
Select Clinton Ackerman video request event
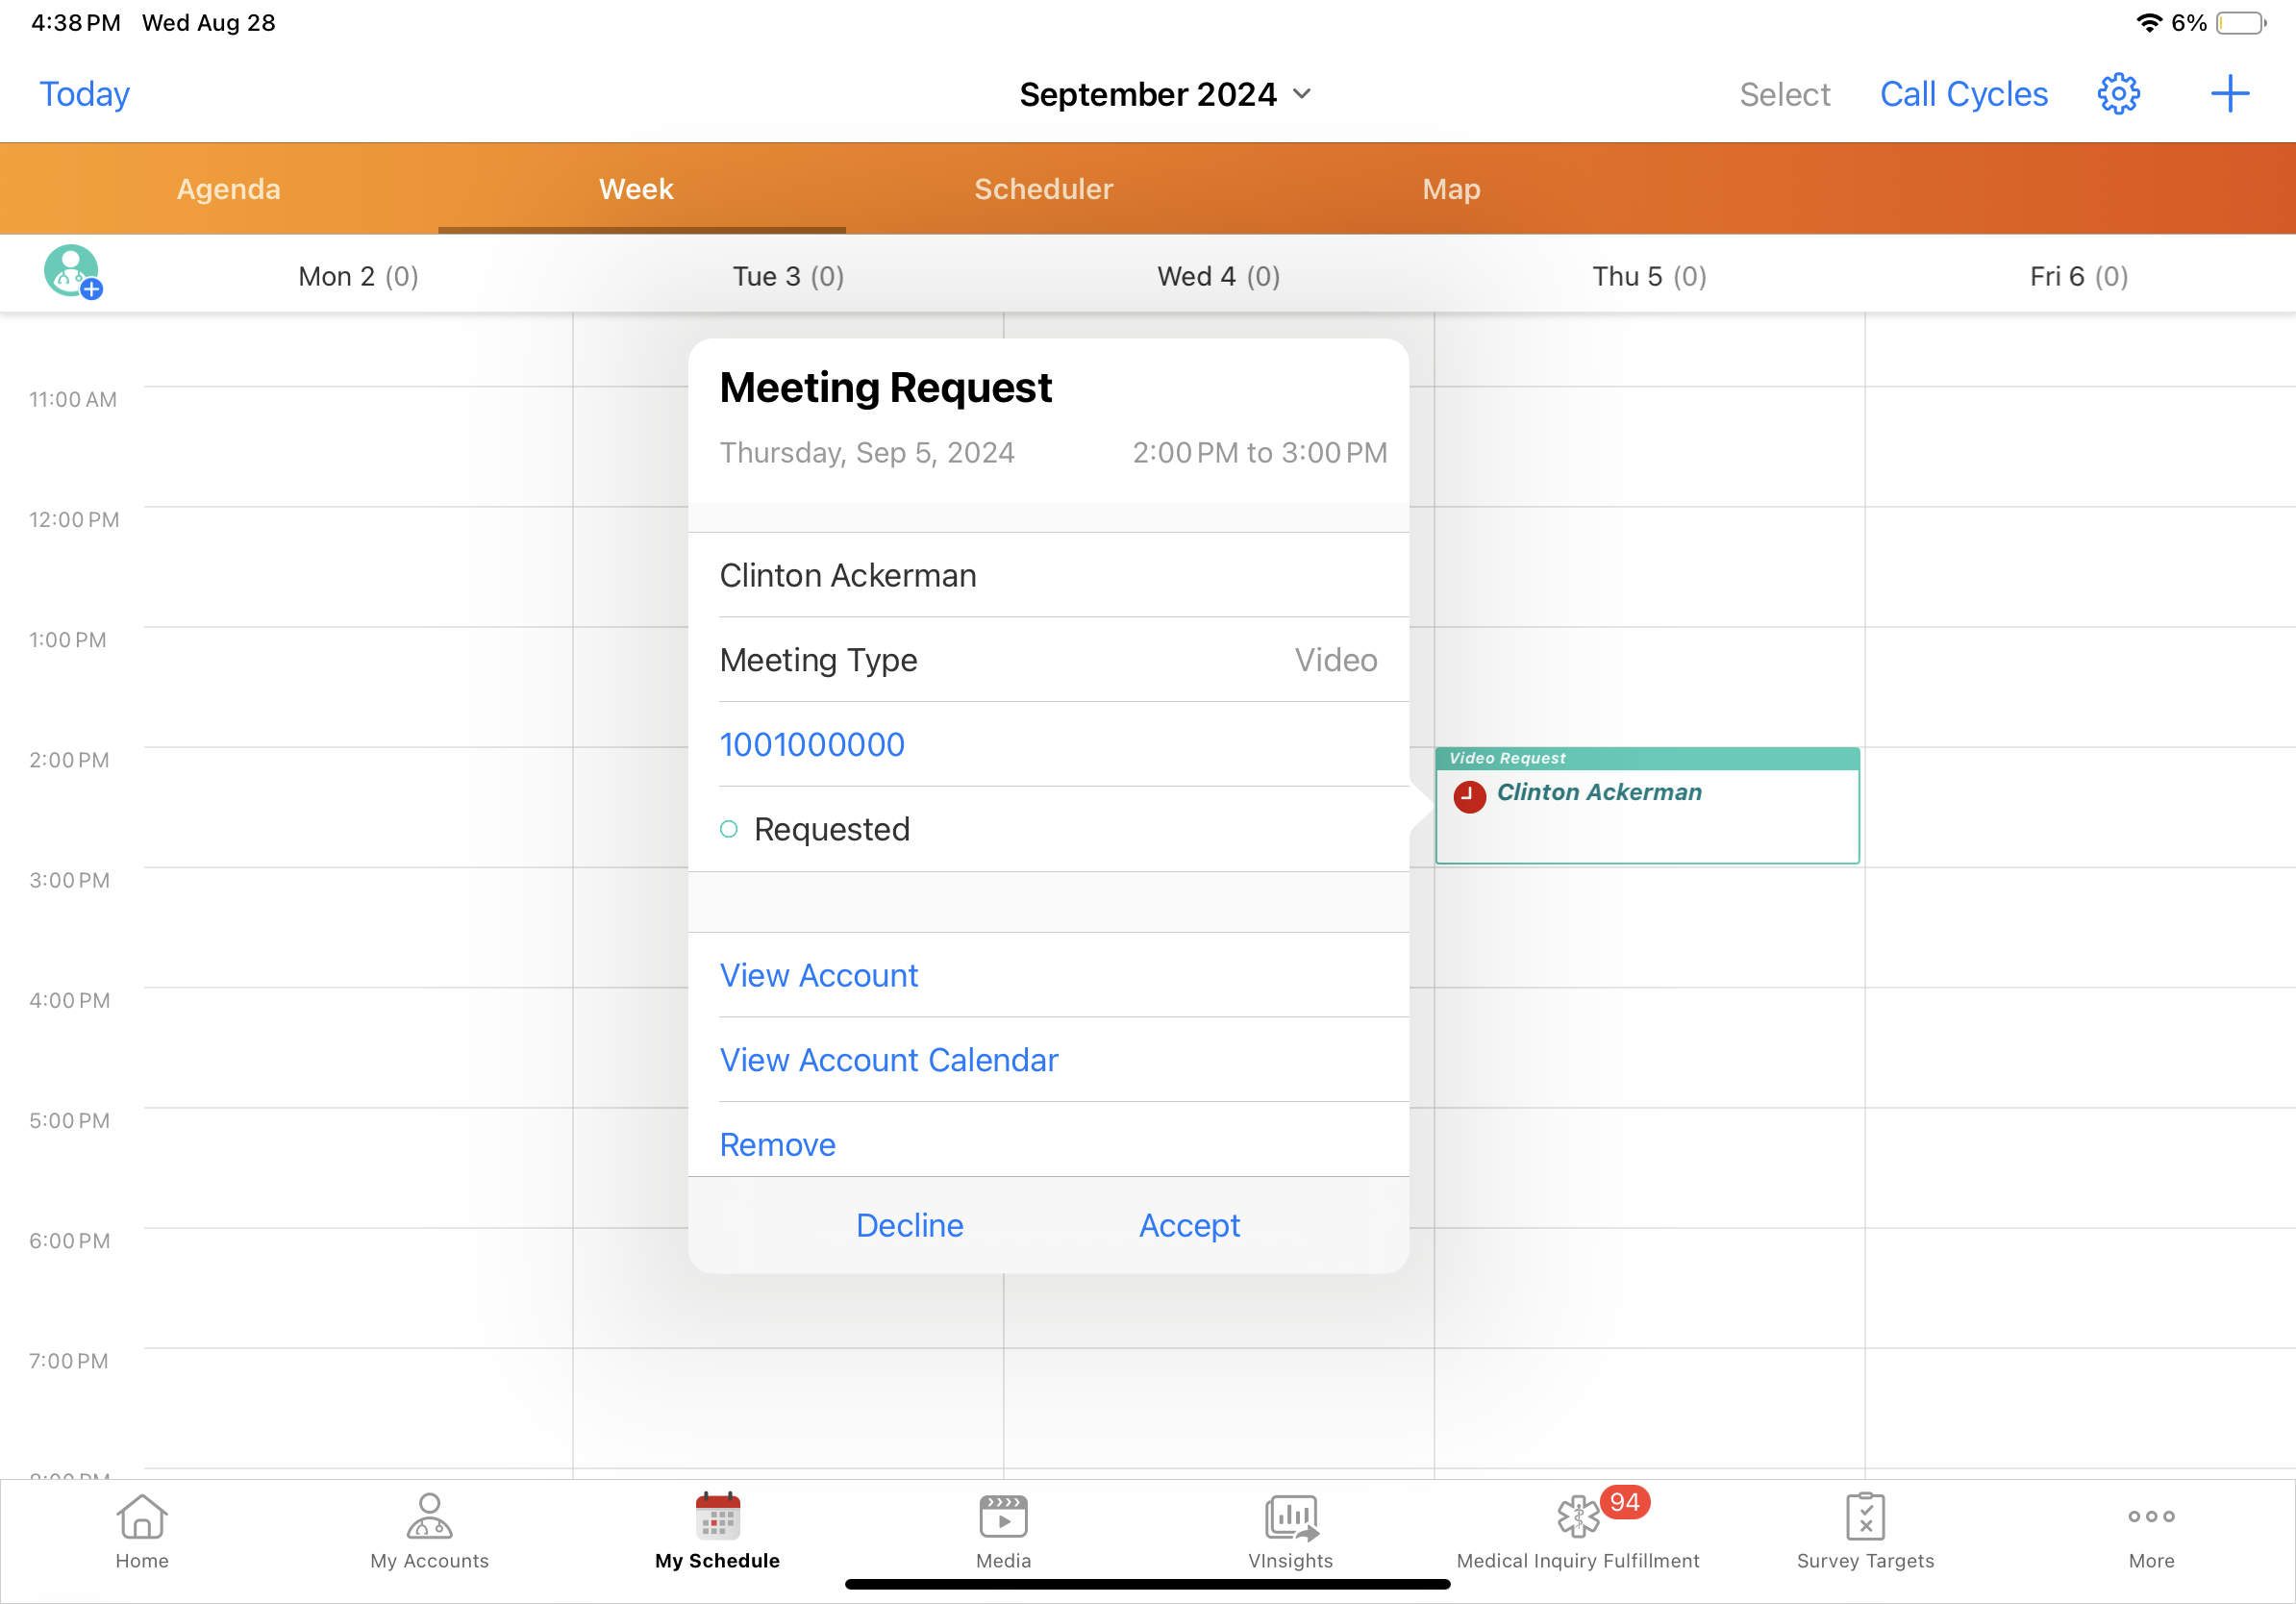(x=1647, y=806)
